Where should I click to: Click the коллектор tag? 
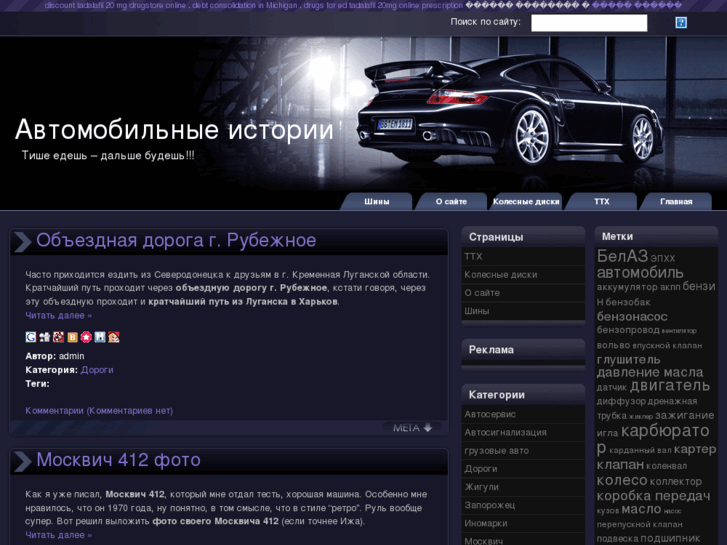[x=676, y=482]
